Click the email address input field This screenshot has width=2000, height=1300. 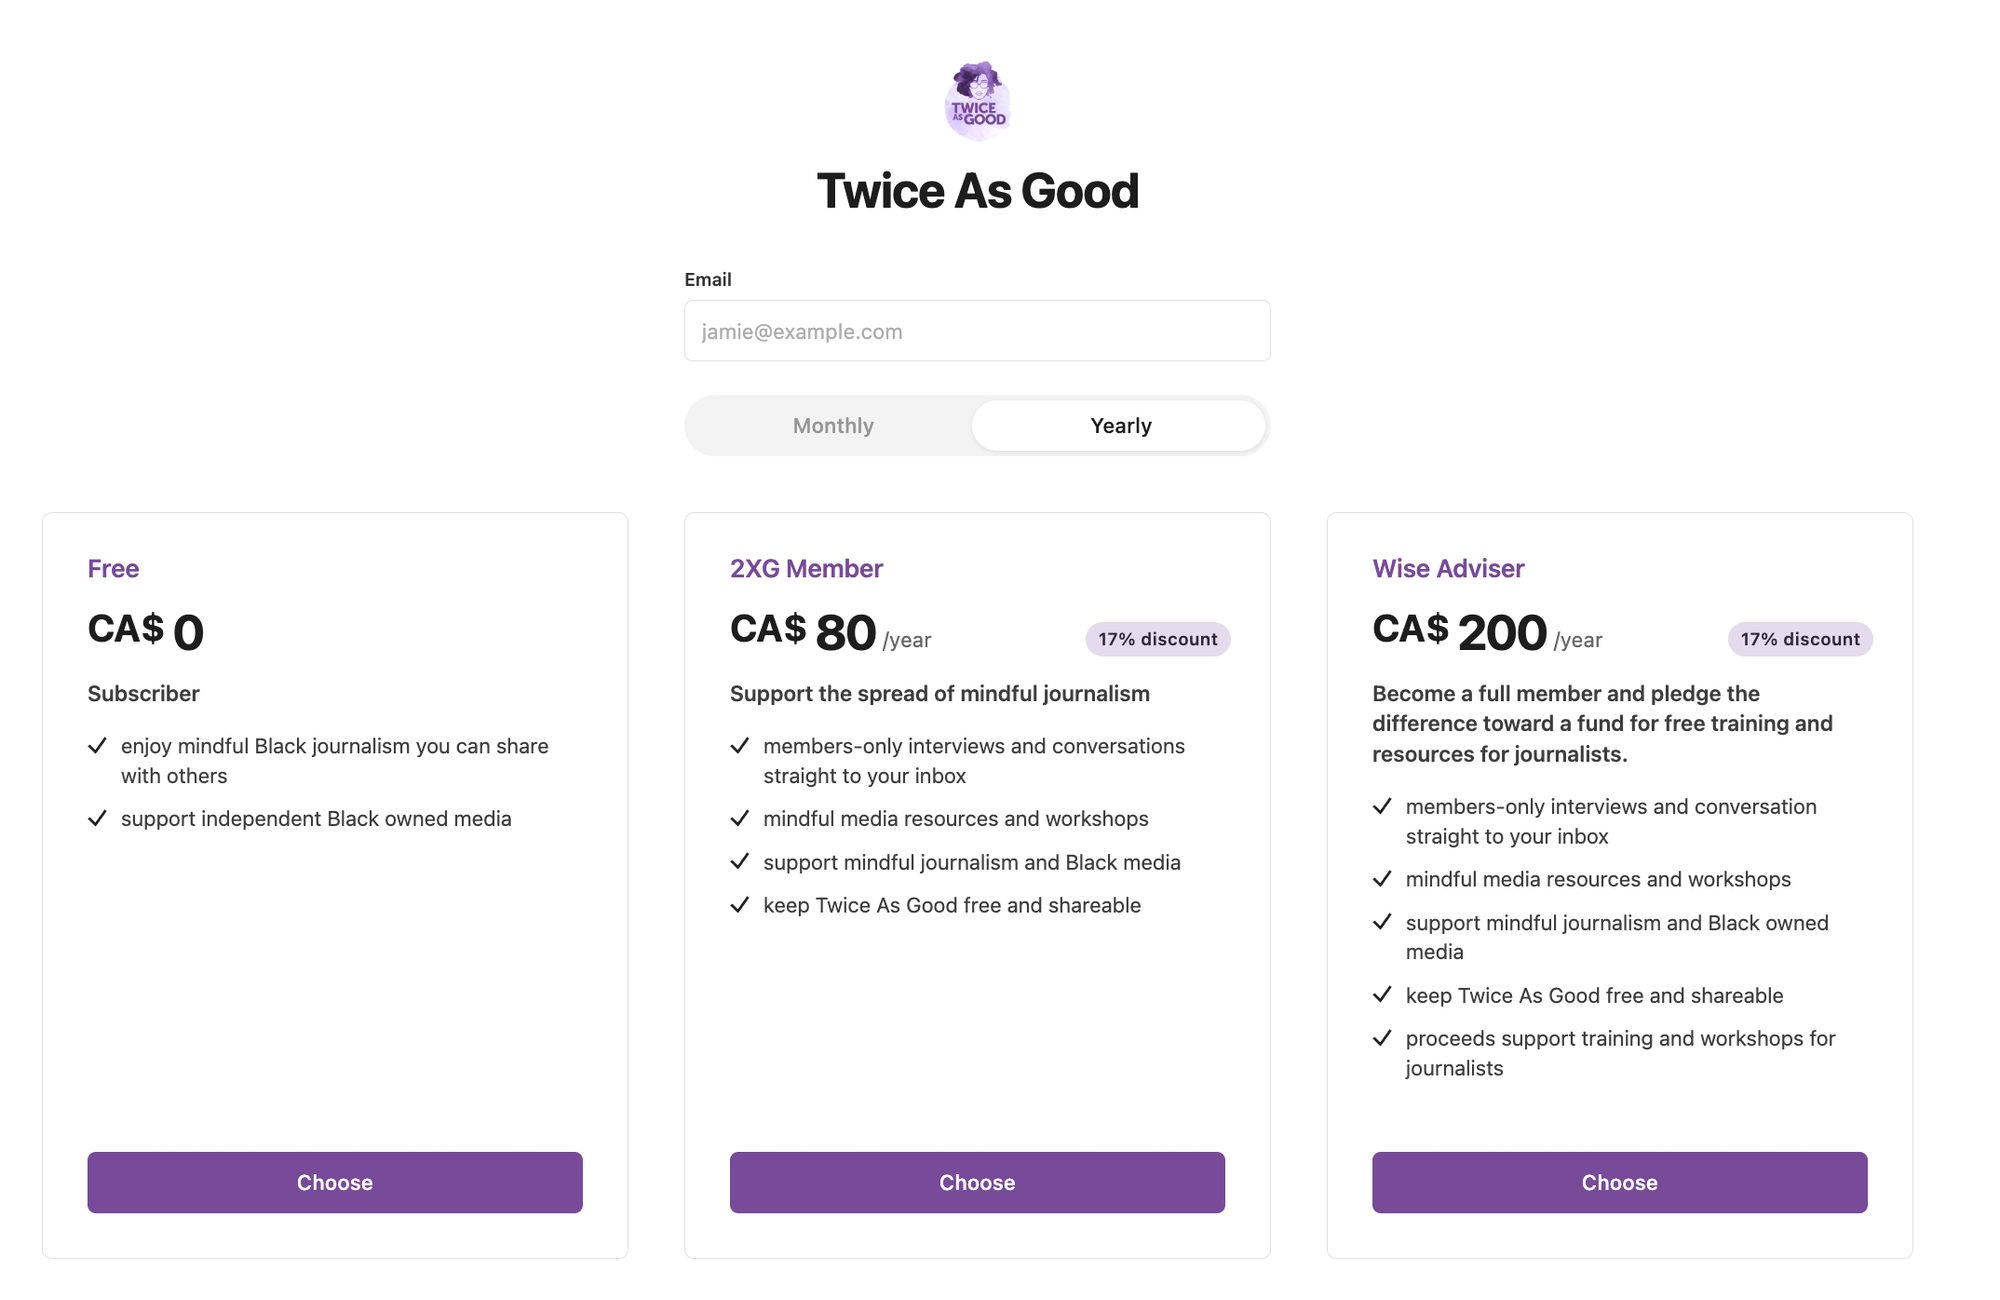tap(977, 330)
